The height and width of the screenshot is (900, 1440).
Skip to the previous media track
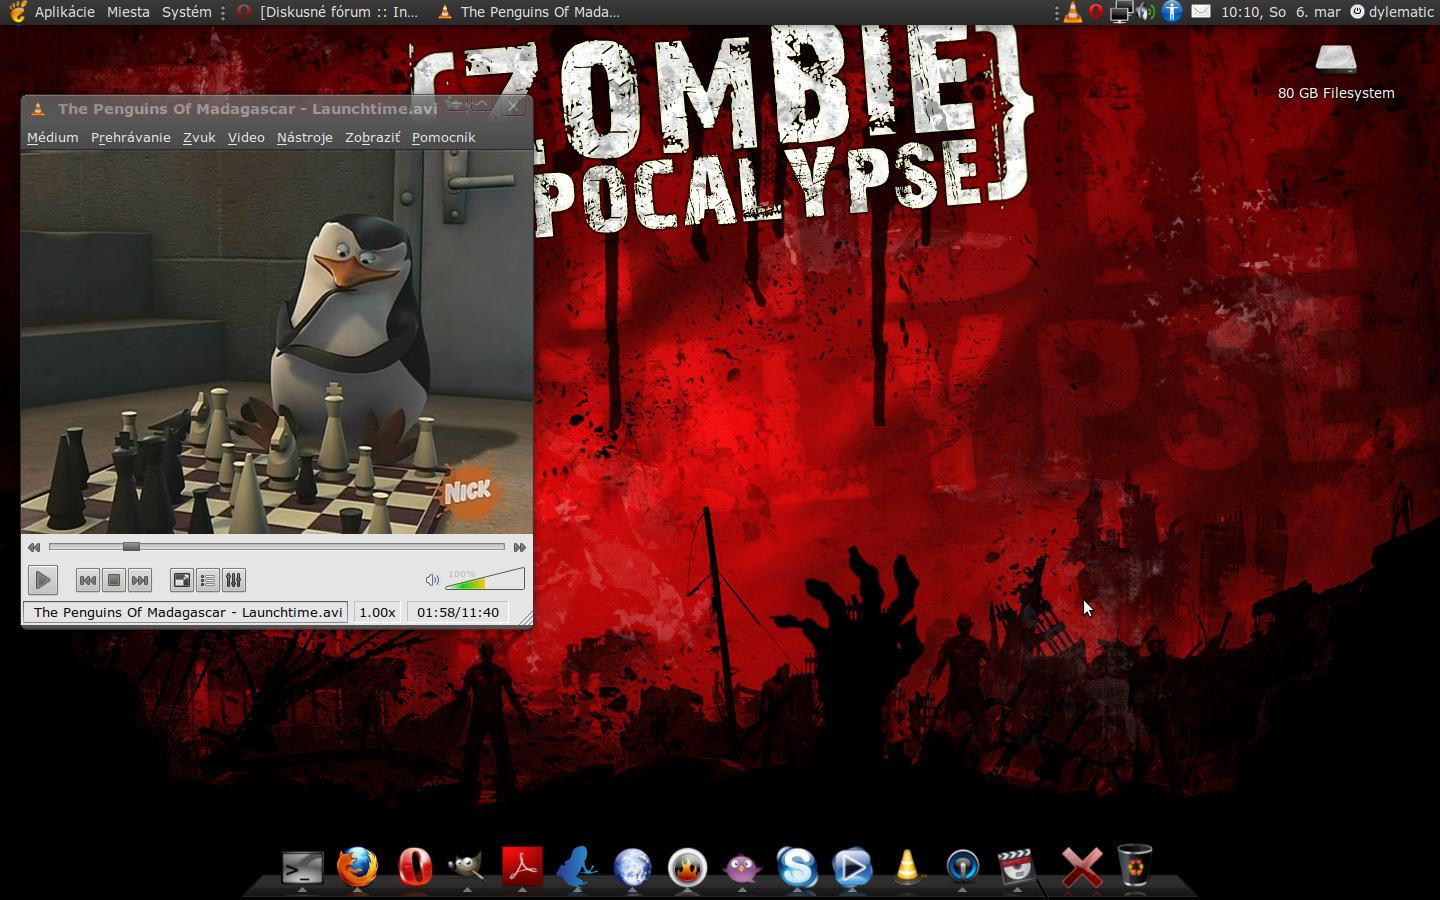pos(88,580)
